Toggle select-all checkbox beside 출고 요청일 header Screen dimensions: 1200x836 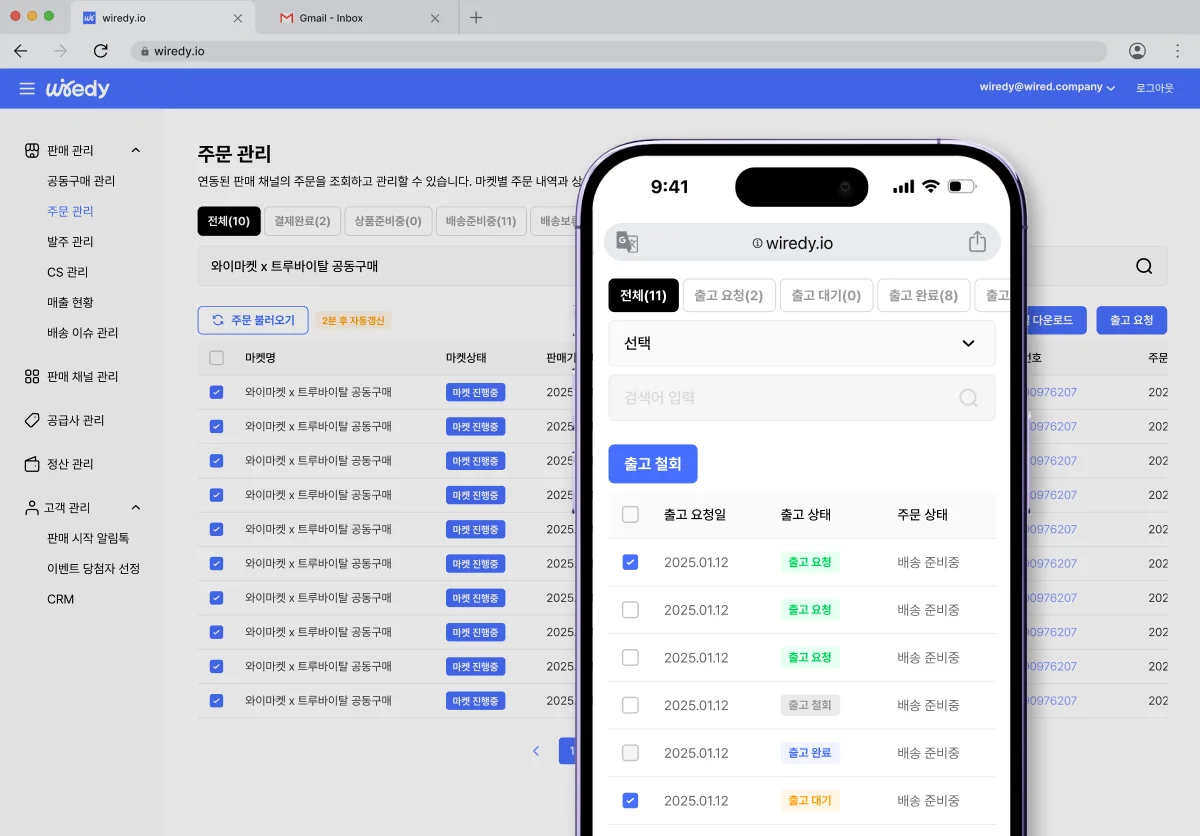point(630,515)
